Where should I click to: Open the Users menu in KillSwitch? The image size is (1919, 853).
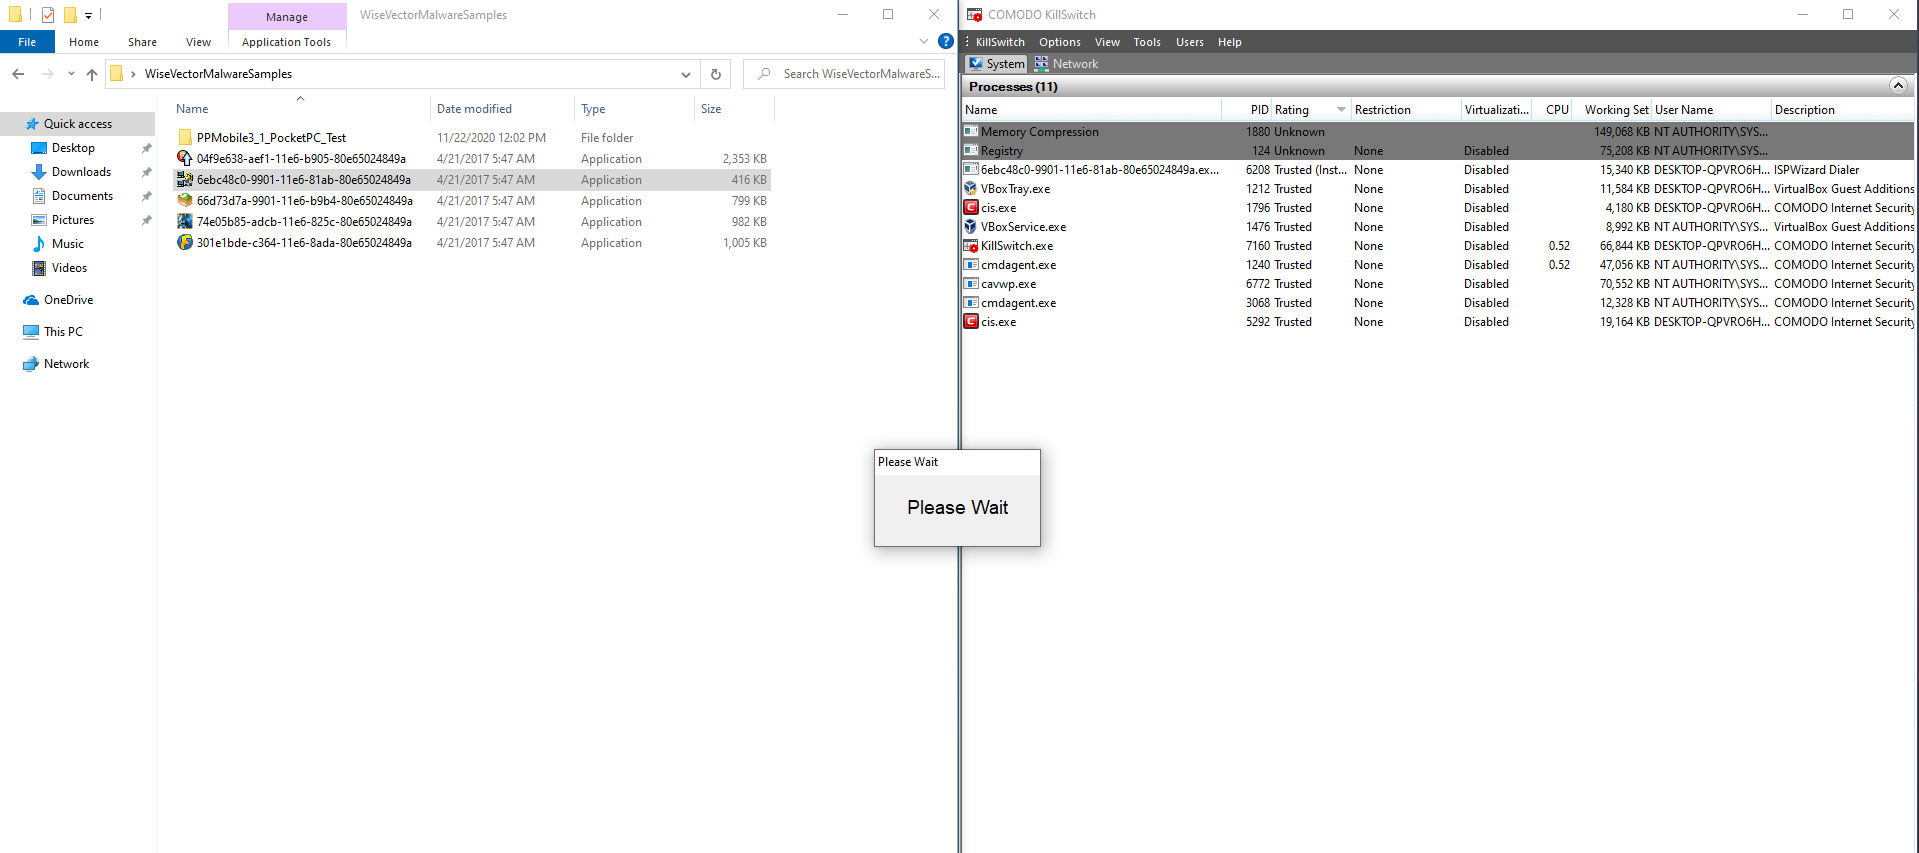(1189, 42)
